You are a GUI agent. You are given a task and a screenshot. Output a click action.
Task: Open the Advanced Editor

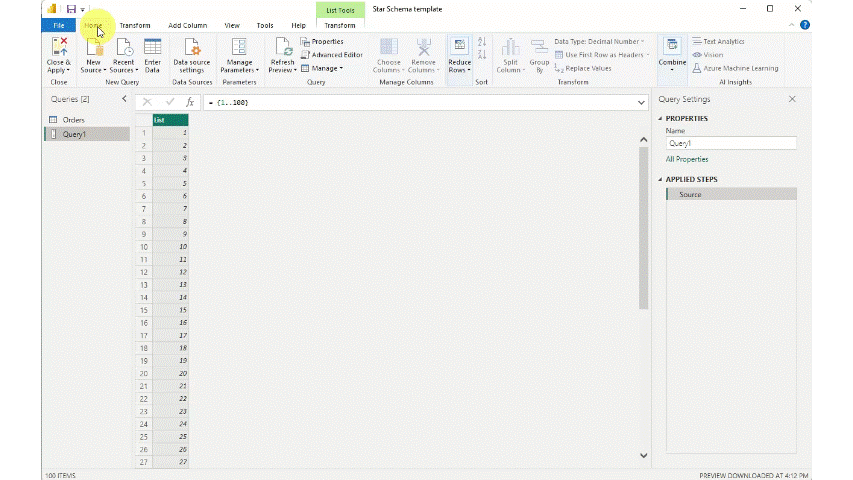click(x=336, y=55)
